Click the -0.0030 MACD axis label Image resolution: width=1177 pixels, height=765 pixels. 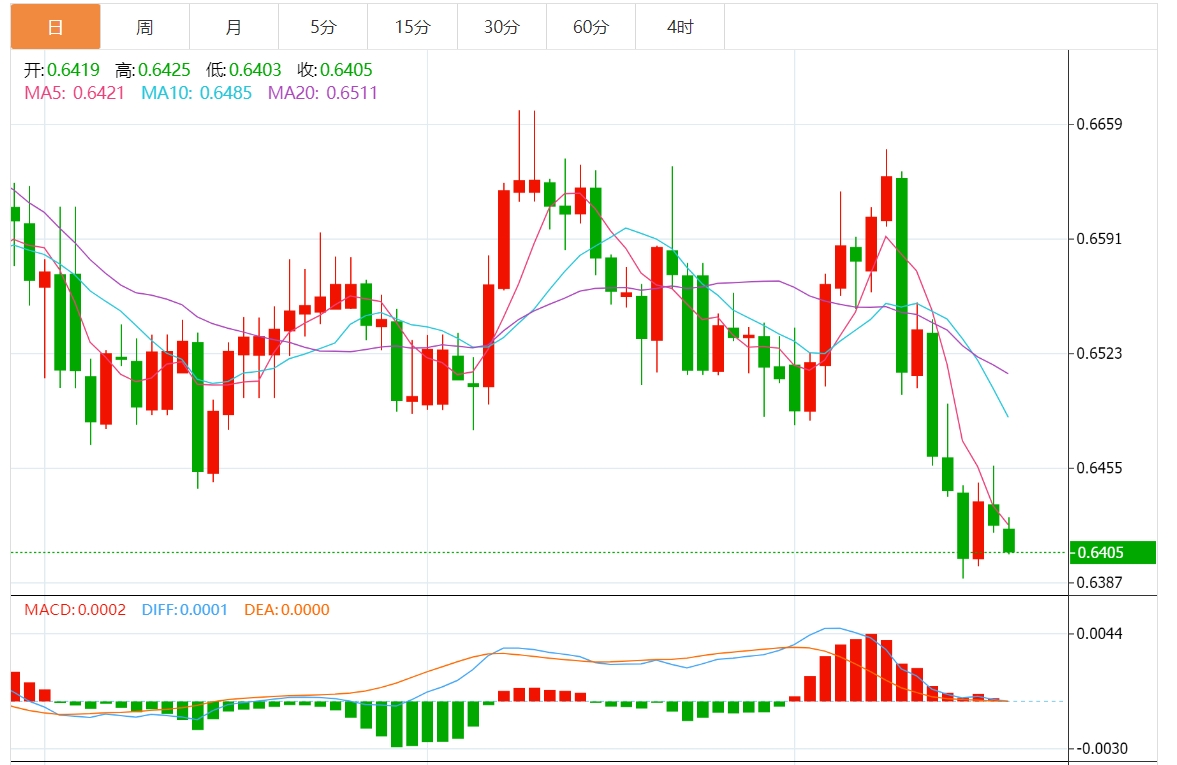(1103, 748)
